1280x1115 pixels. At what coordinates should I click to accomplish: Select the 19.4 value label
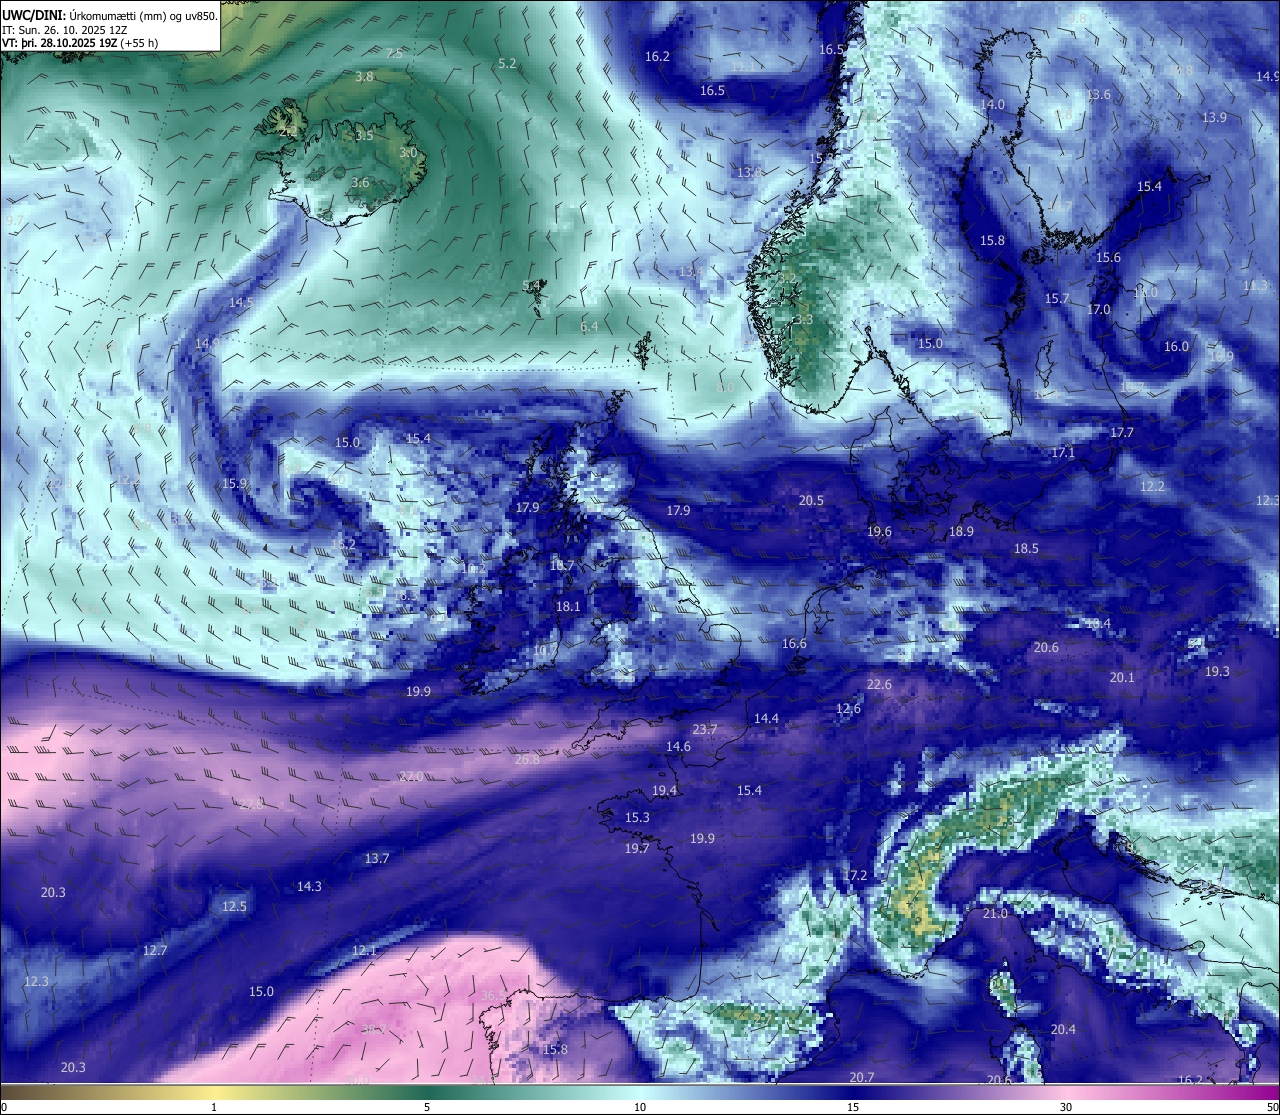(x=664, y=790)
